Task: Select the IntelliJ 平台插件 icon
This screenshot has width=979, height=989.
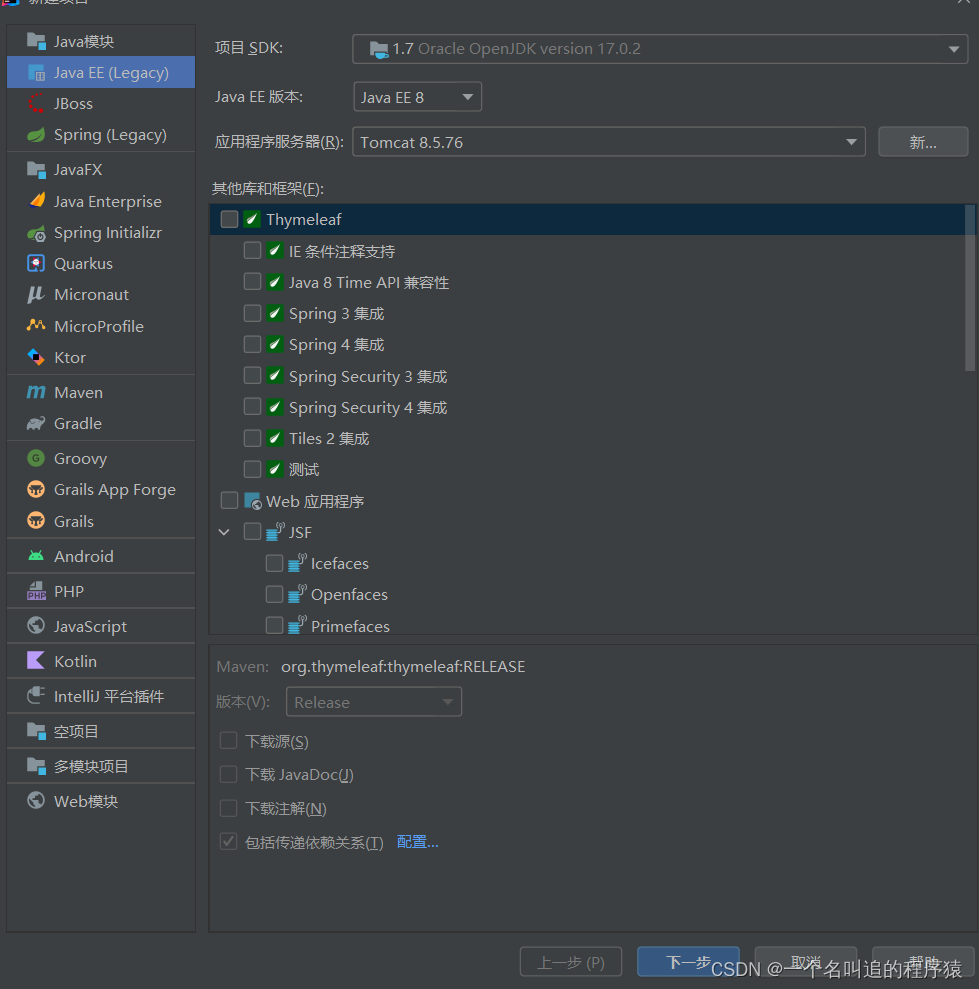Action: tap(36, 696)
